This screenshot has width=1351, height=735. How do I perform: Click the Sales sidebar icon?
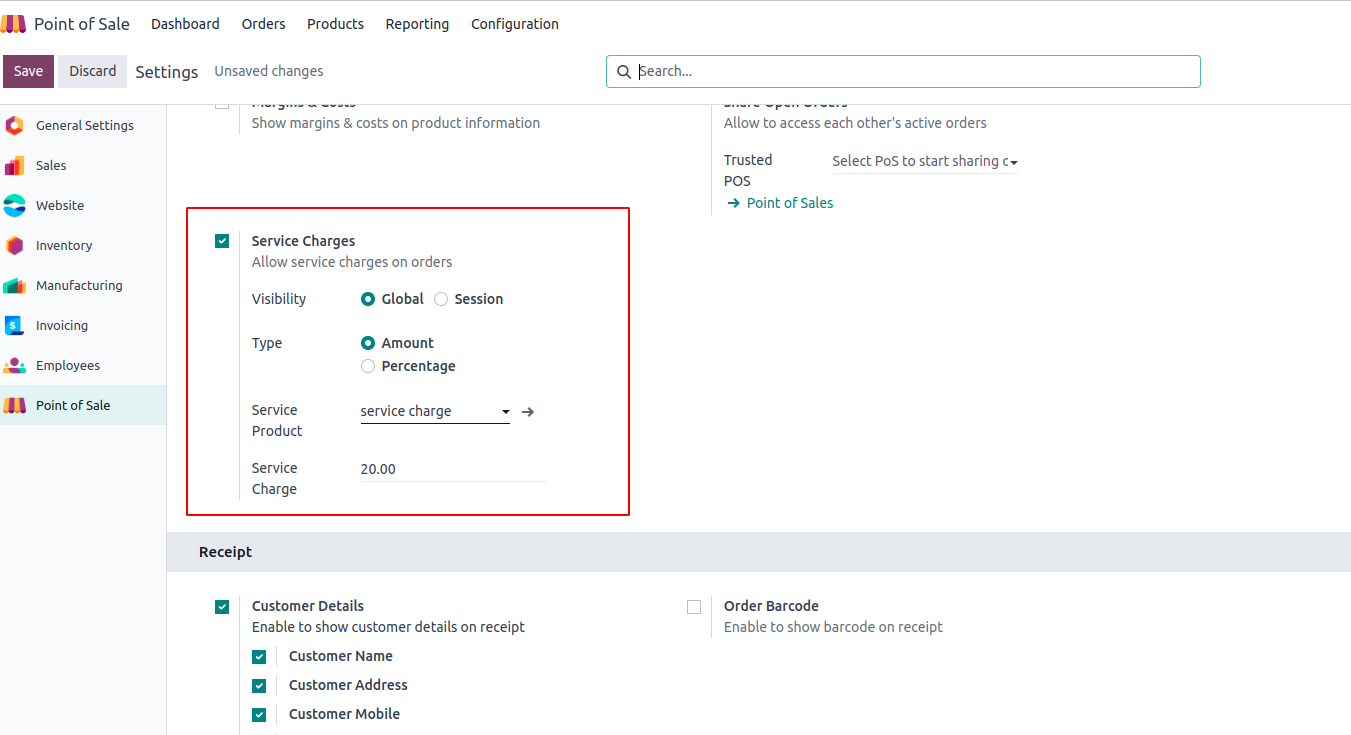14,166
